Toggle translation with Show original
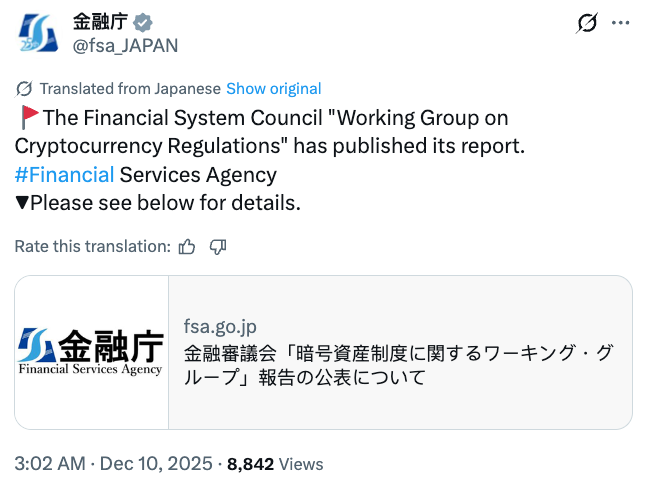This screenshot has width=651, height=486. (273, 88)
